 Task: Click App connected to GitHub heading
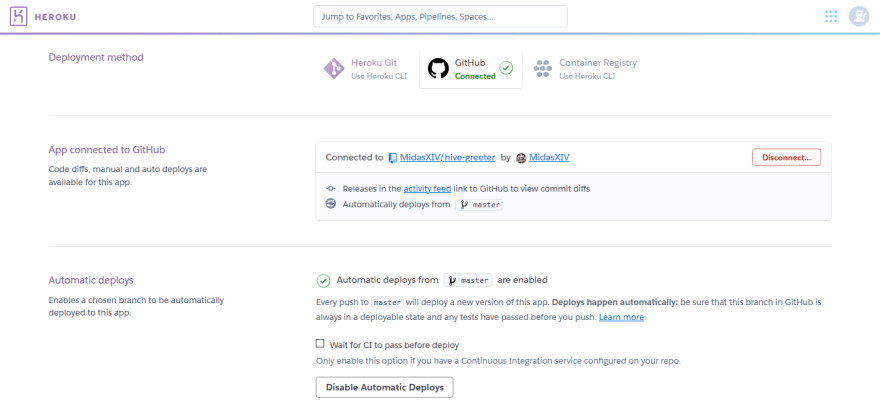pos(107,150)
